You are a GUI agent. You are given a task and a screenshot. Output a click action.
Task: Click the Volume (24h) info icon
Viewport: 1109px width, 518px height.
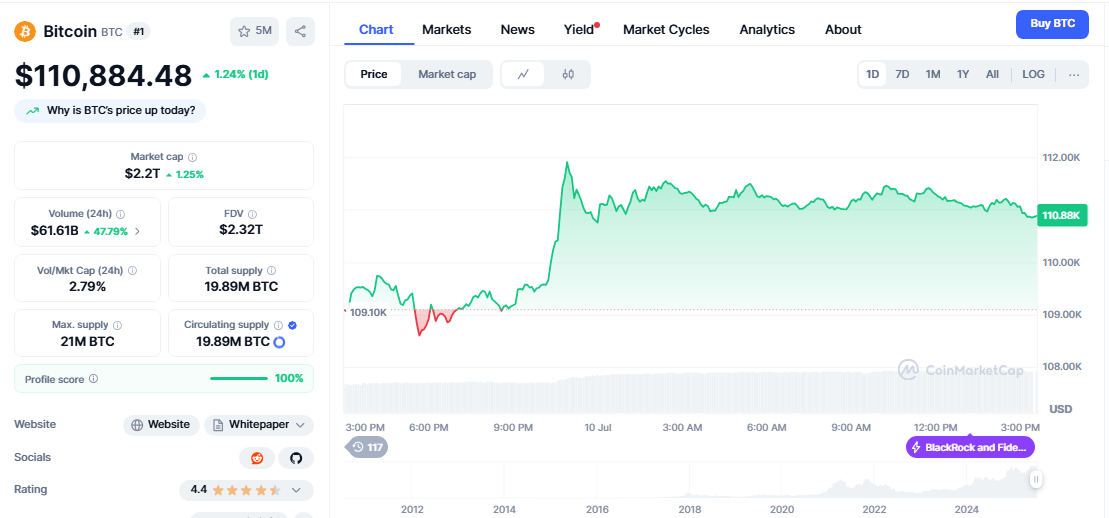point(121,214)
